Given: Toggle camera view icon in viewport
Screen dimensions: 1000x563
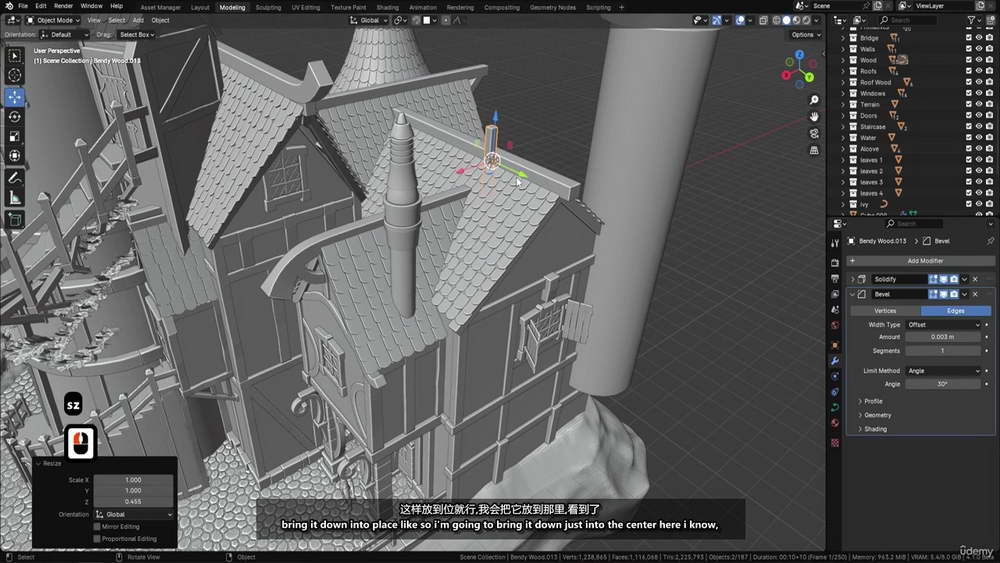Looking at the screenshot, I should click(814, 133).
